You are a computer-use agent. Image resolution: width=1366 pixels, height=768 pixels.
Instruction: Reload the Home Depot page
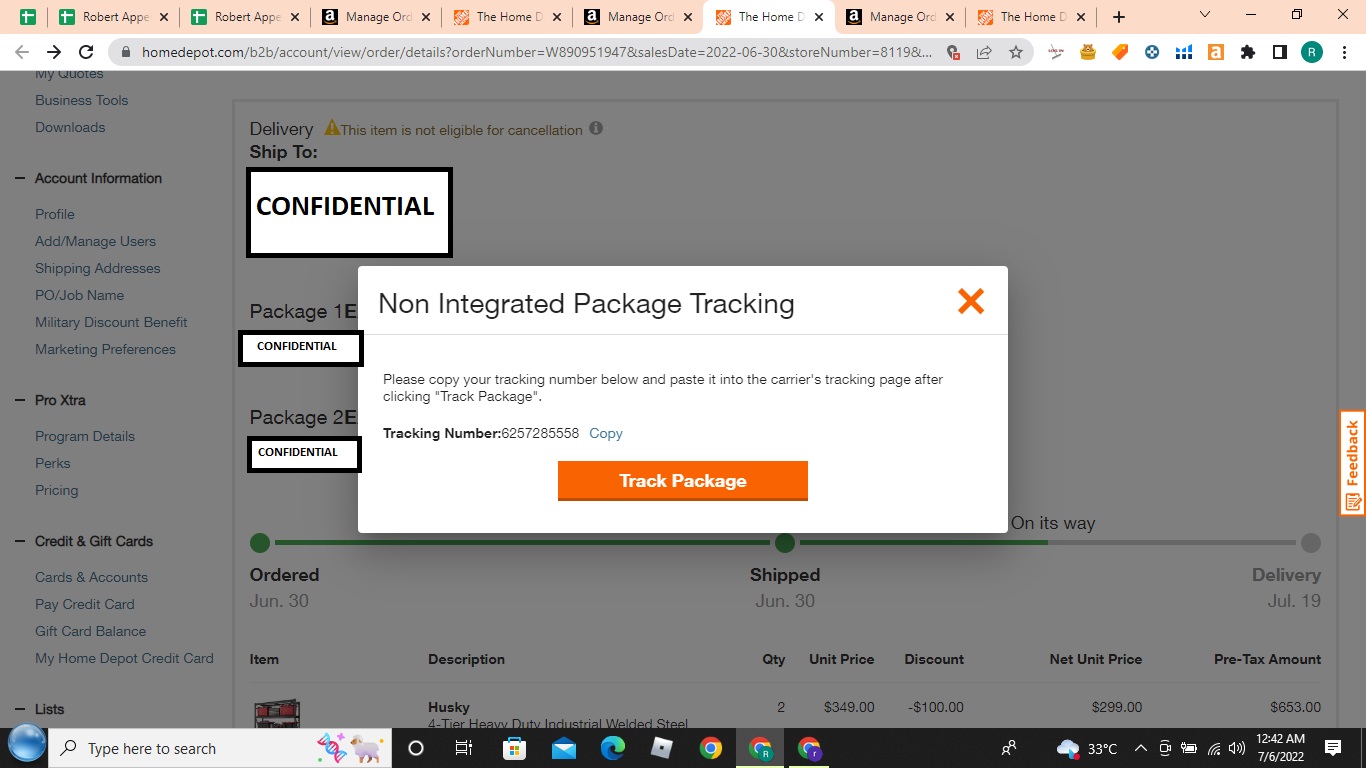click(86, 52)
